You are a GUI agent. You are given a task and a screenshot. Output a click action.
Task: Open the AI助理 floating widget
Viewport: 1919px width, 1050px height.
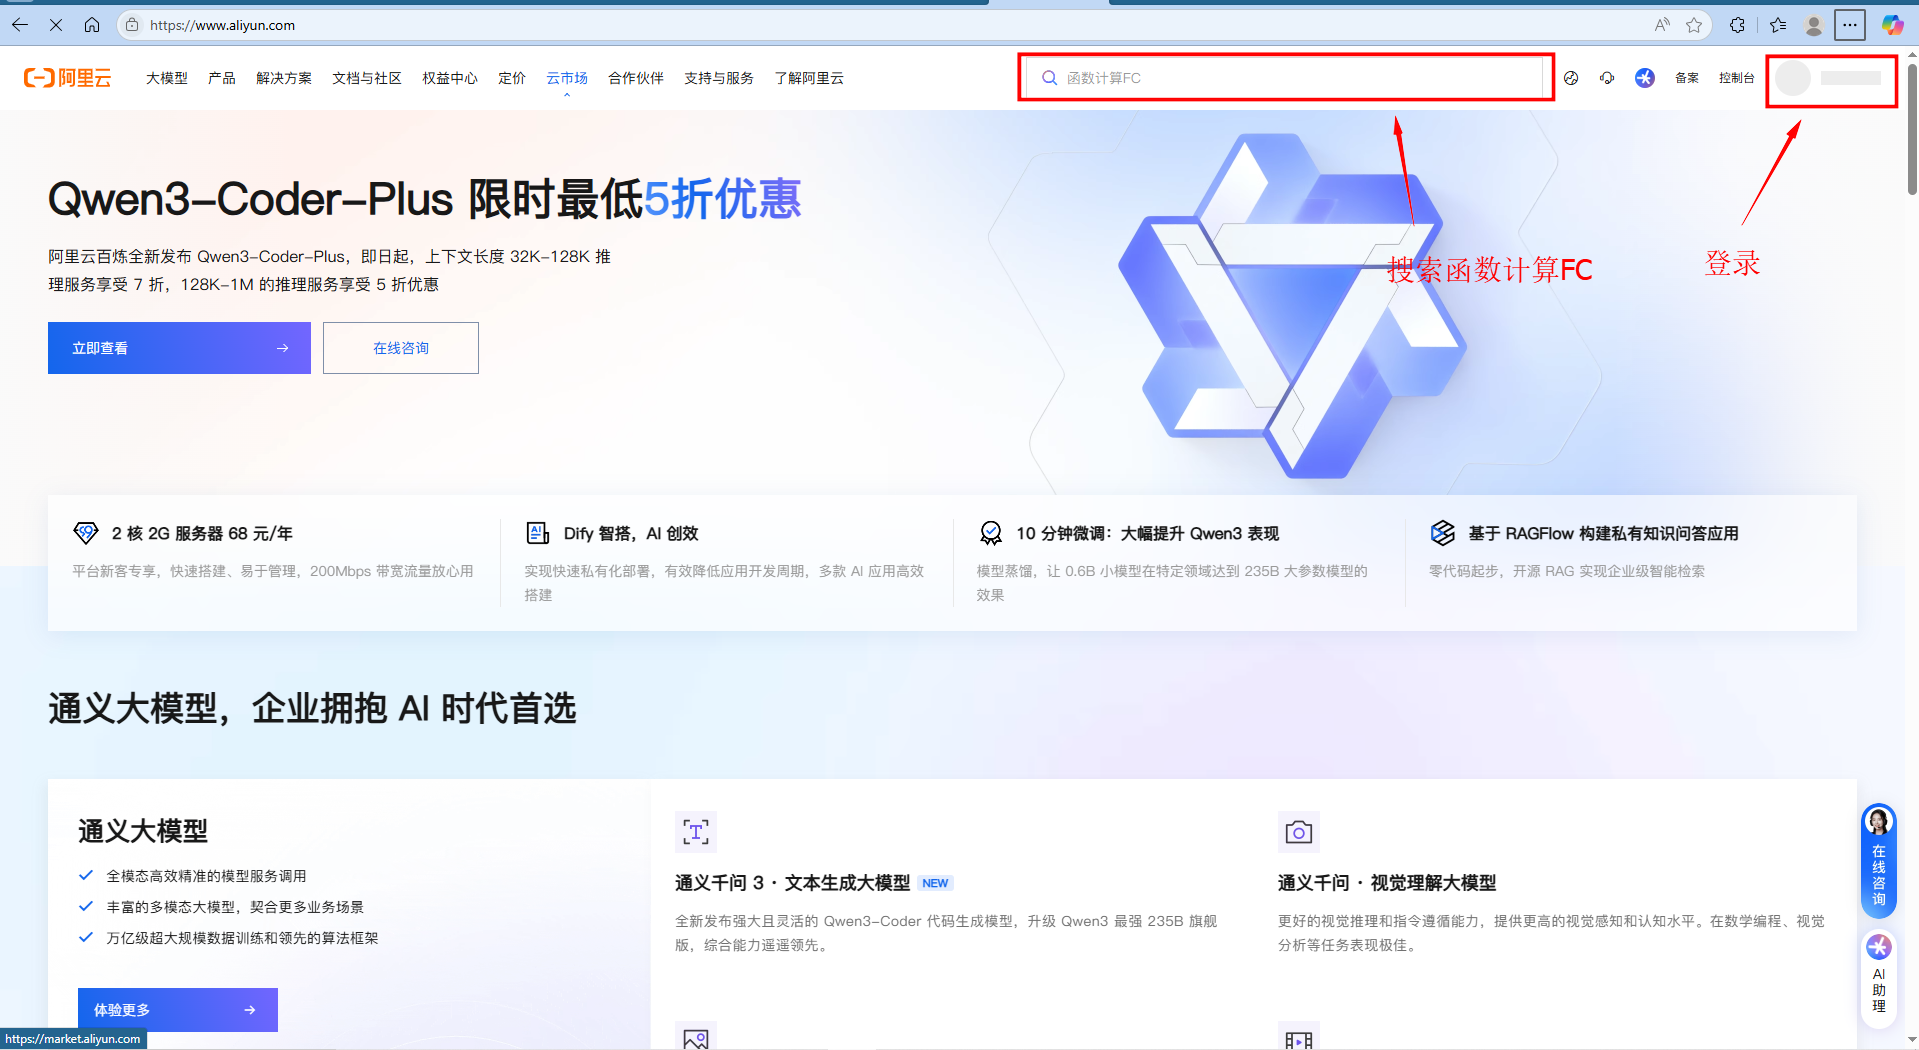[x=1879, y=978]
